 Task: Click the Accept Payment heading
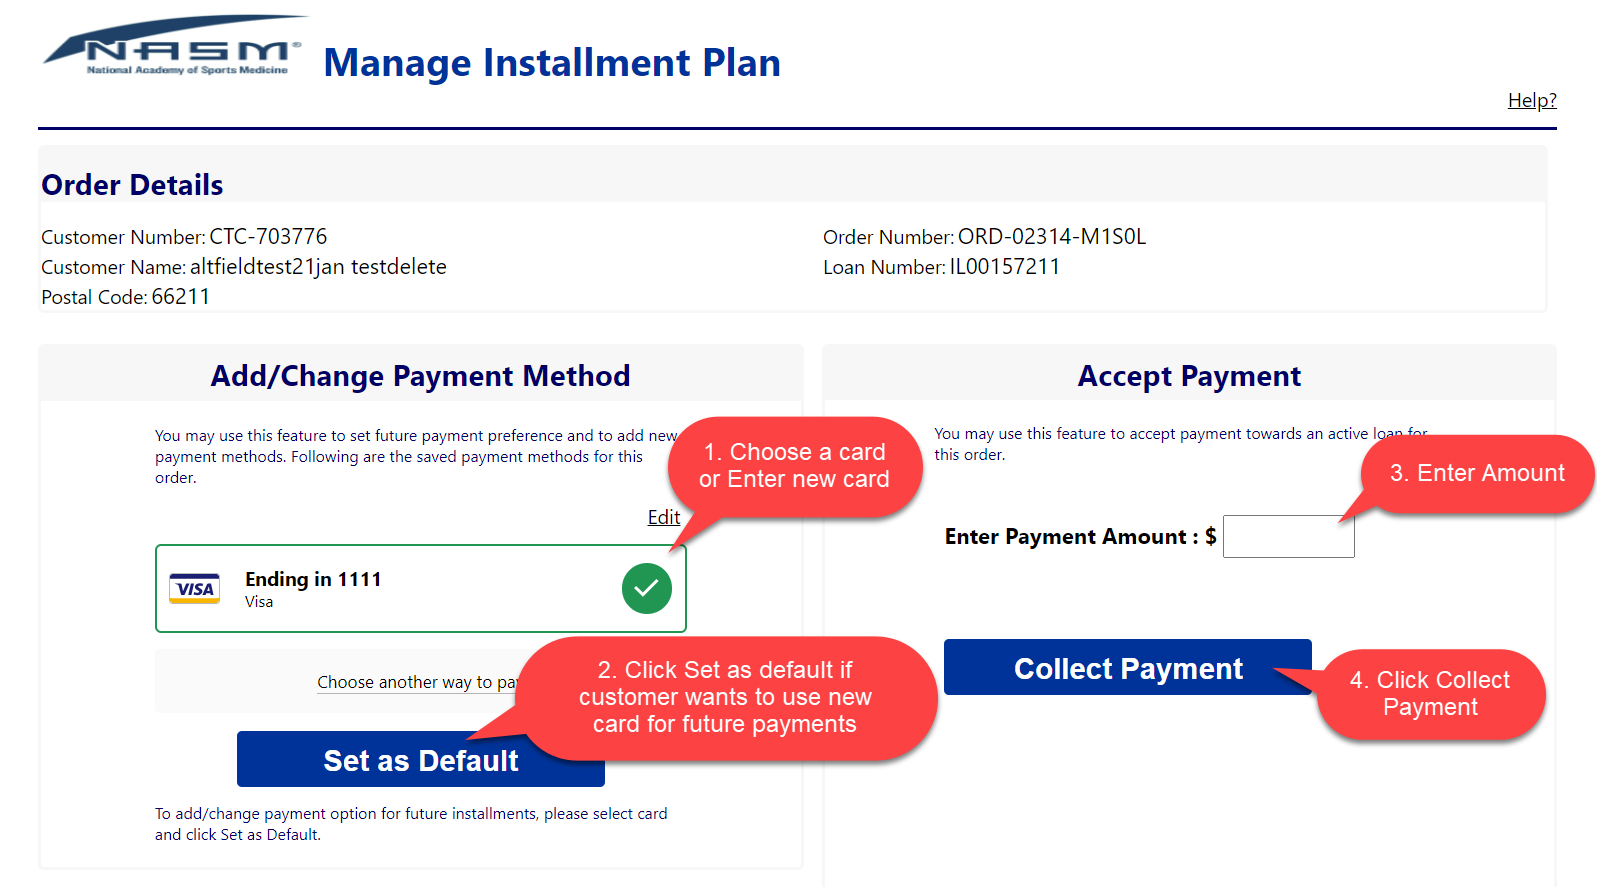point(1189,376)
